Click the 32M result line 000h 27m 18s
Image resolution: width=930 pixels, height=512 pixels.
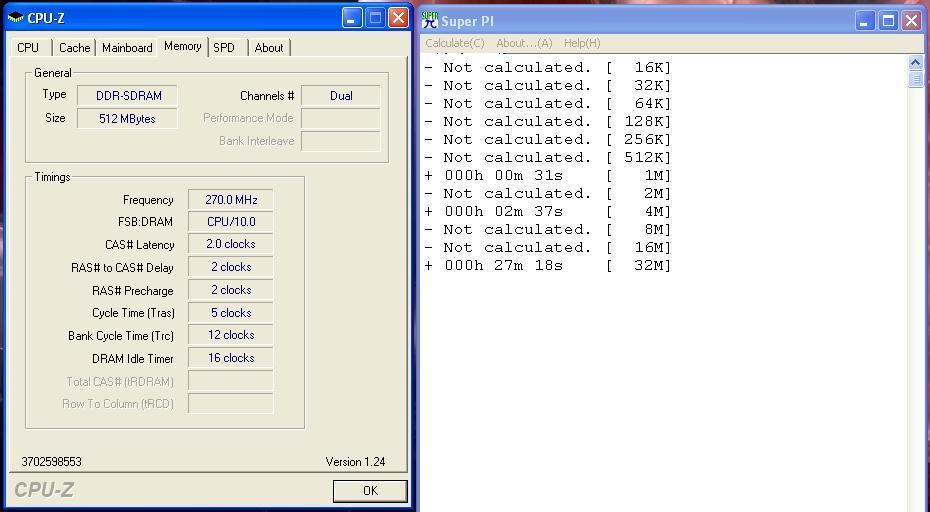tap(547, 266)
